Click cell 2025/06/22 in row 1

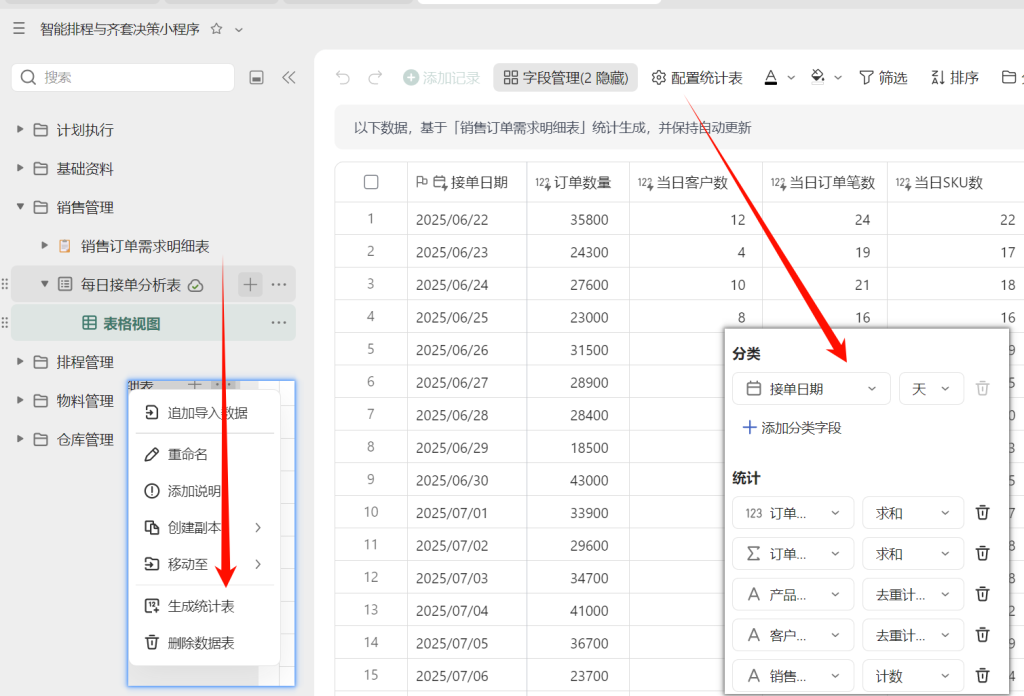(467, 219)
